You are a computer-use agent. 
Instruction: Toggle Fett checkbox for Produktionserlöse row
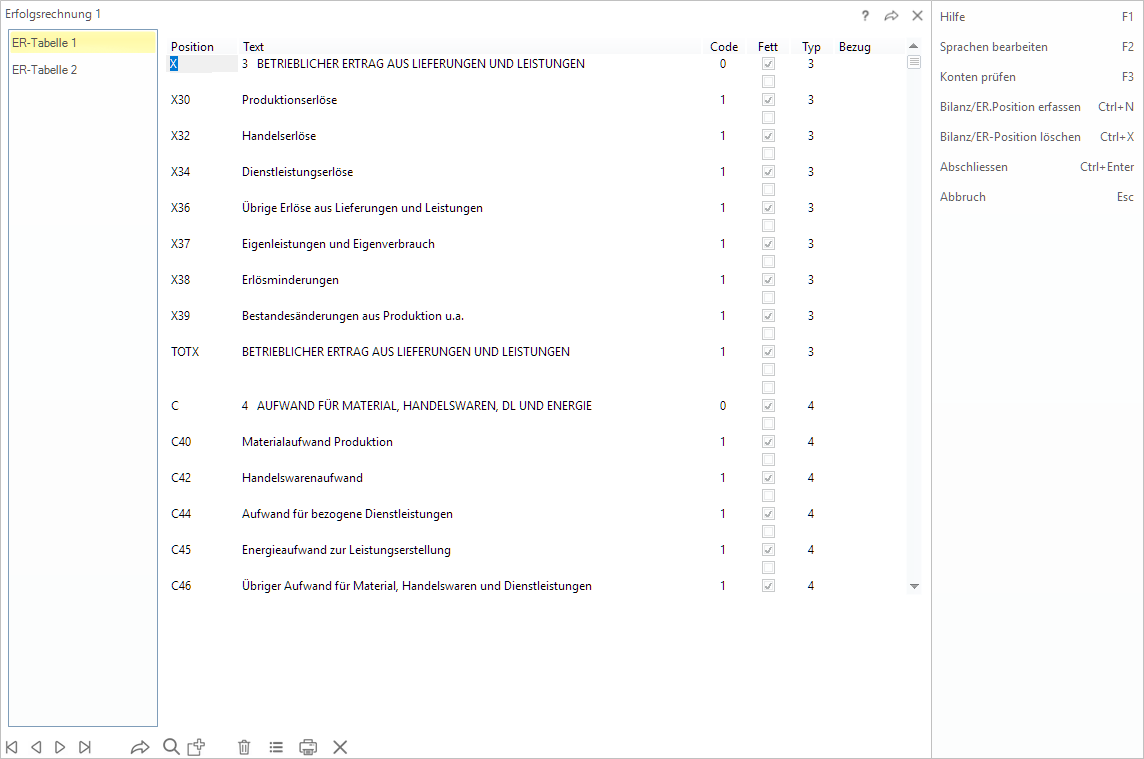click(768, 100)
